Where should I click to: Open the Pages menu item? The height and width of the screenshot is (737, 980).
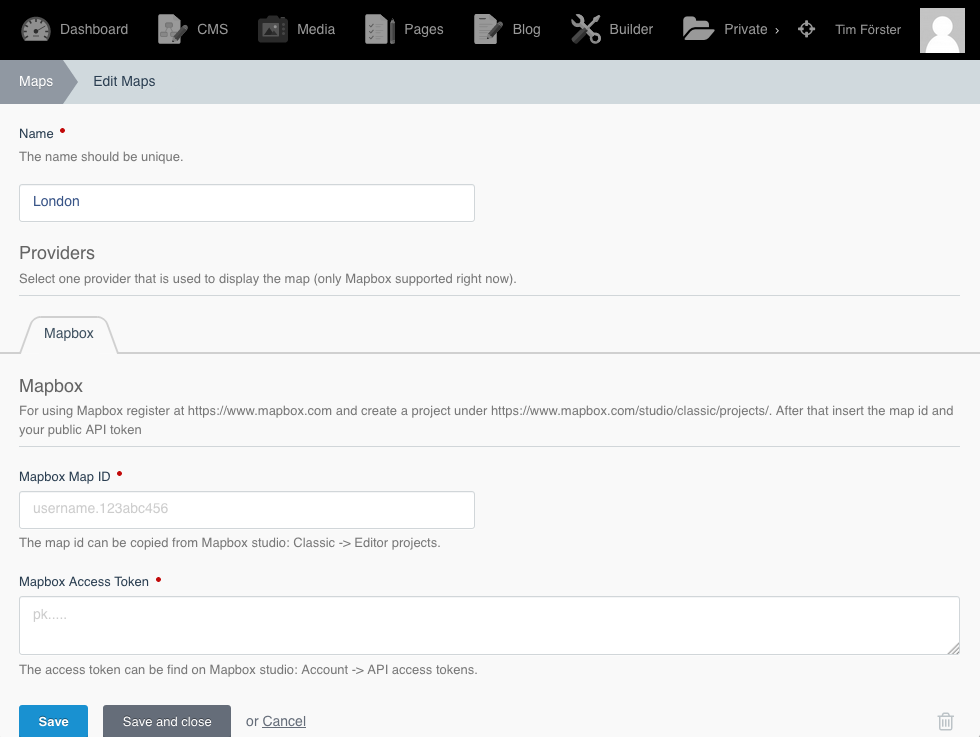click(x=424, y=29)
